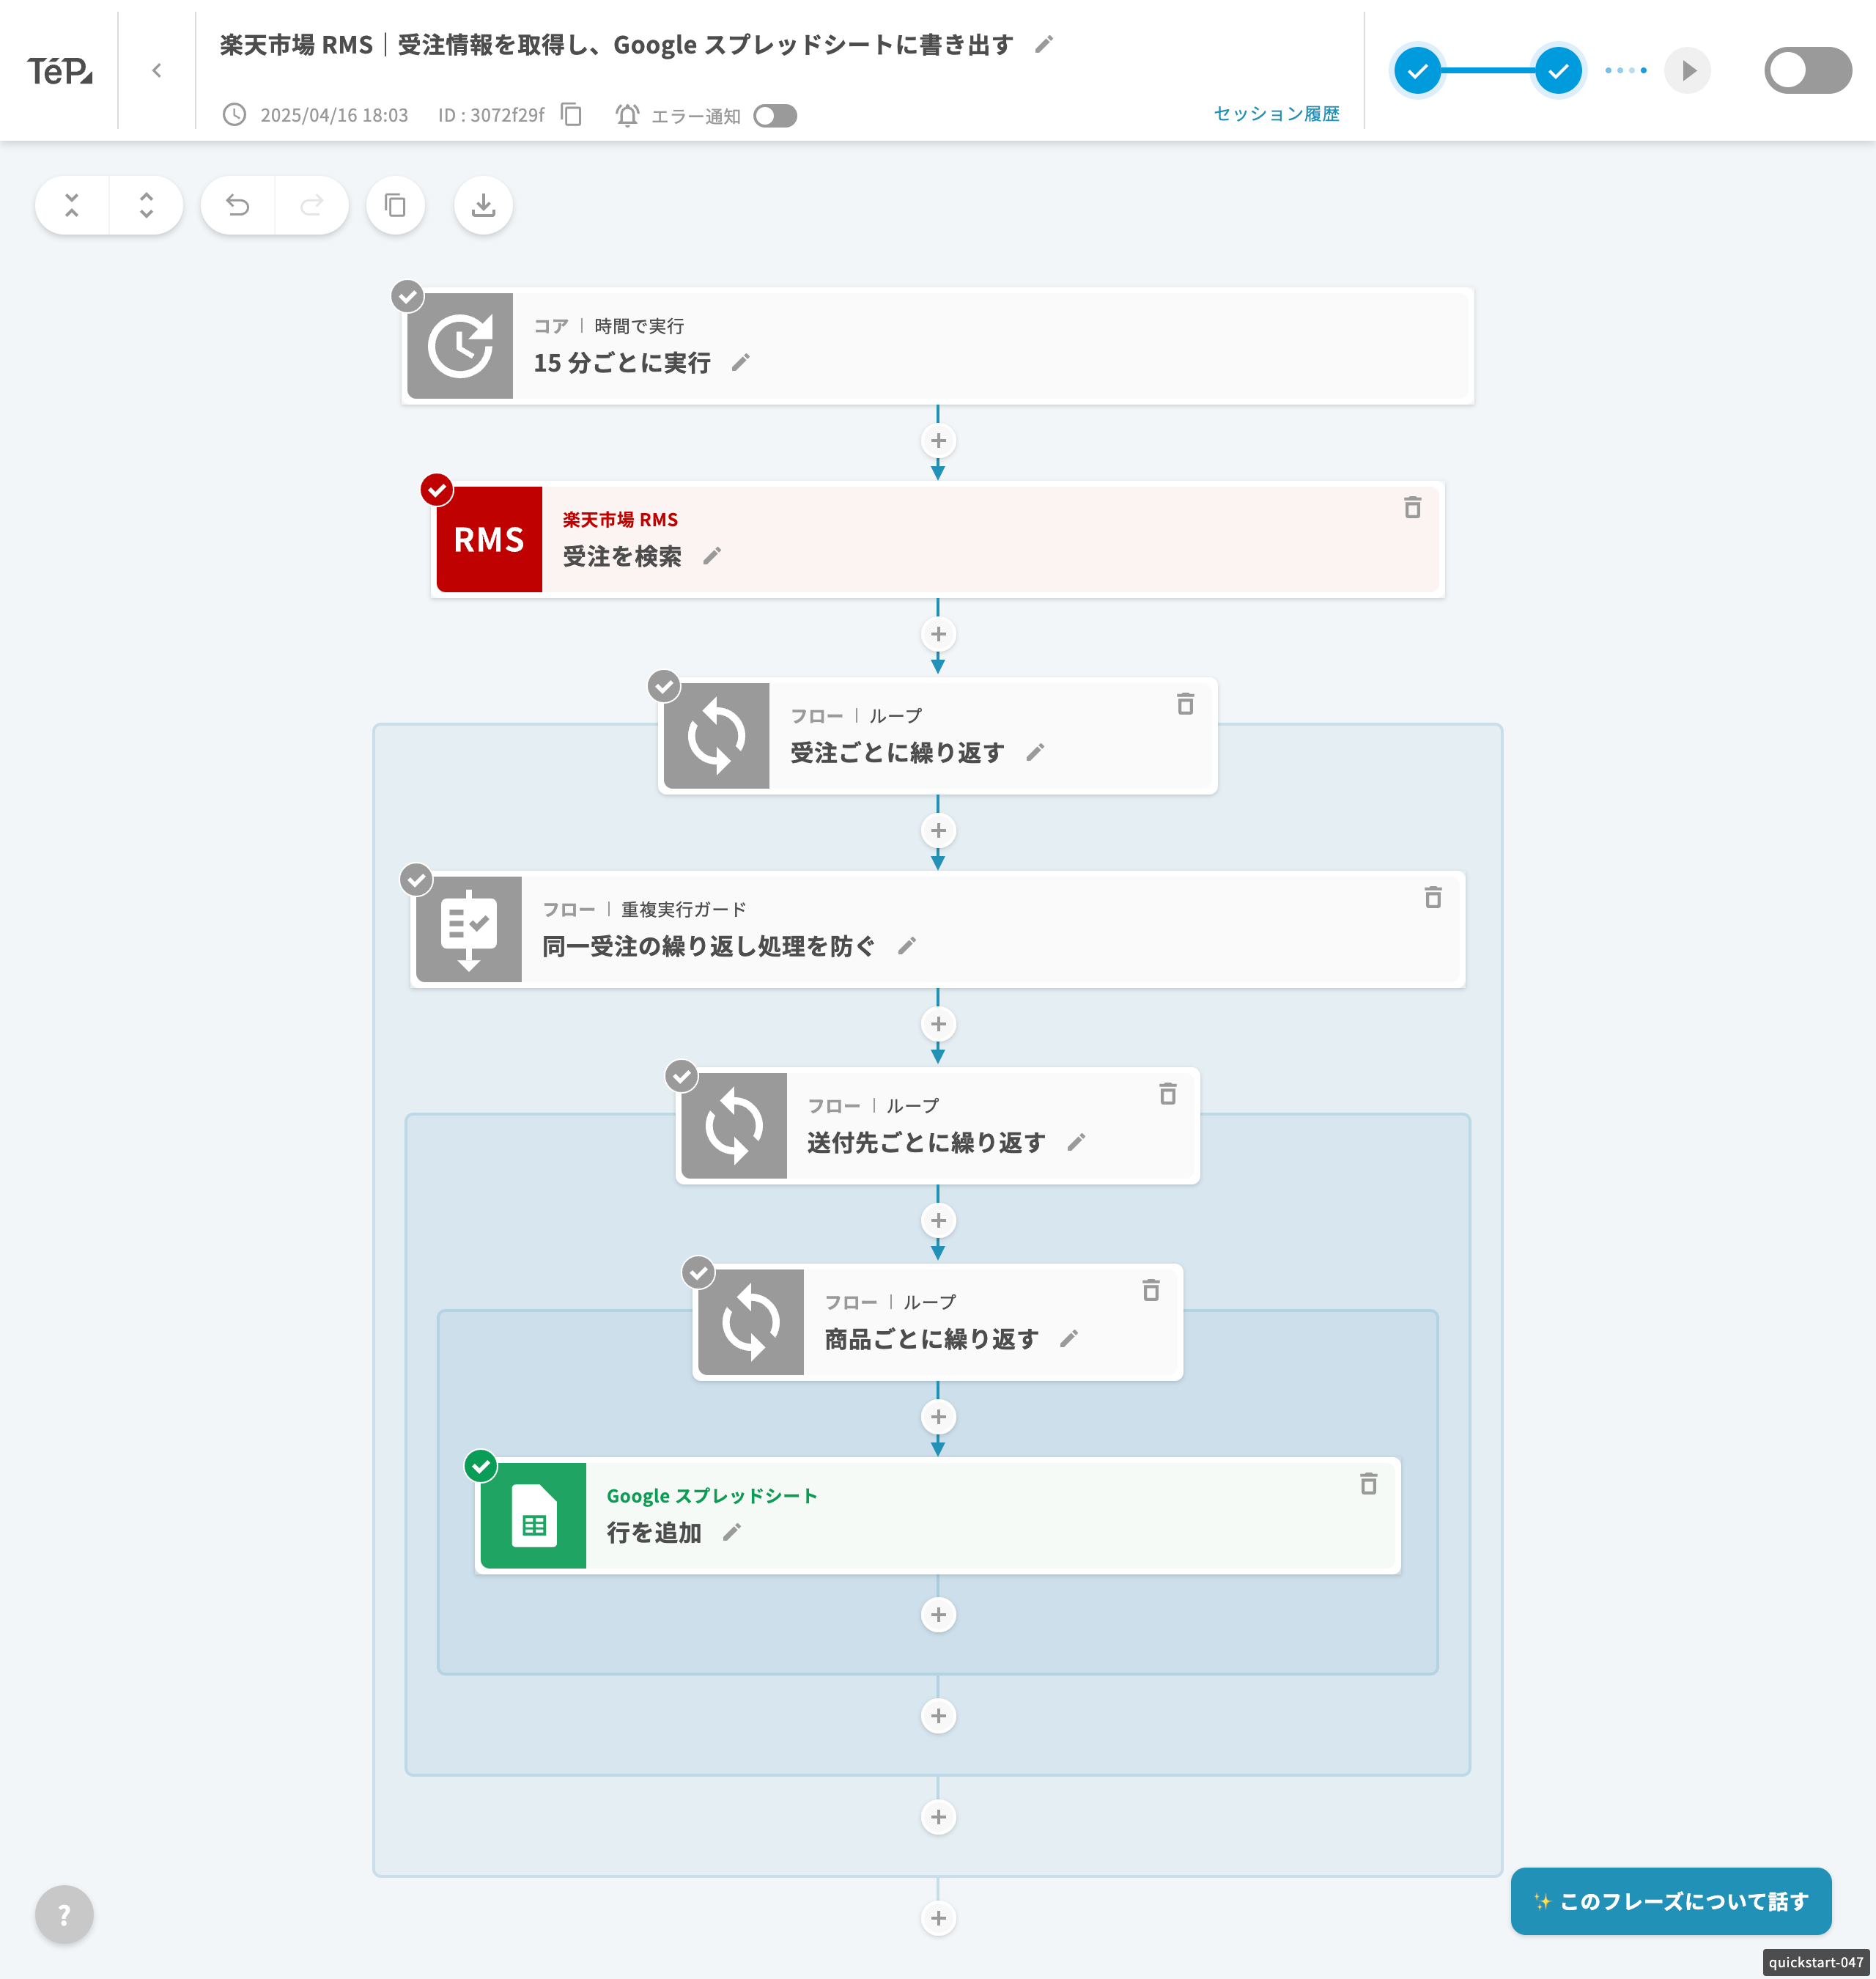
Task: Rename the 15 分ごとに実行 step
Action: coord(740,363)
